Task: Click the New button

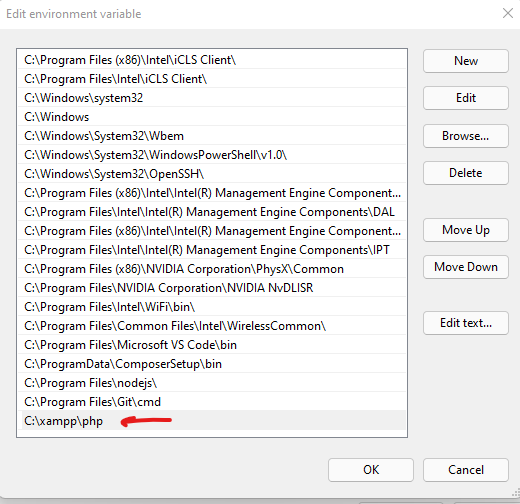Action: [x=466, y=61]
